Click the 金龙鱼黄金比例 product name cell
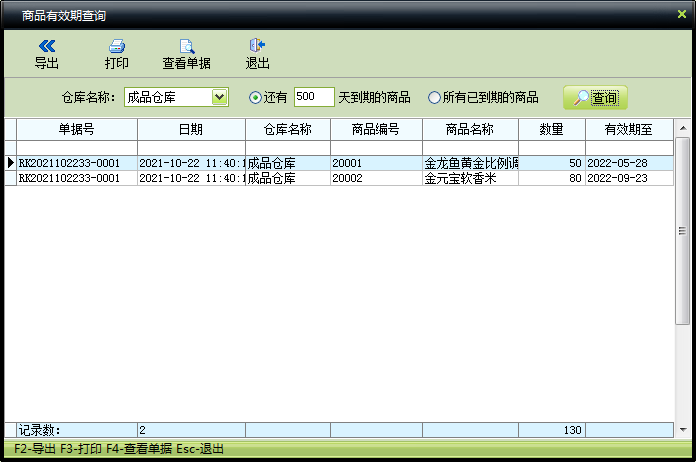Viewport: 696px width, 462px height. pyautogui.click(x=470, y=163)
